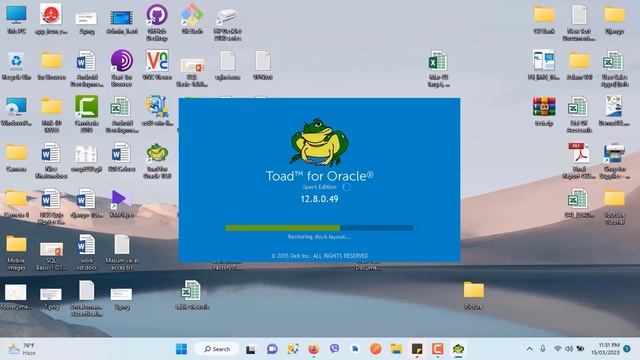Open the GitHub Desktop shortcut
This screenshot has width=640, height=360.
pos(157,22)
